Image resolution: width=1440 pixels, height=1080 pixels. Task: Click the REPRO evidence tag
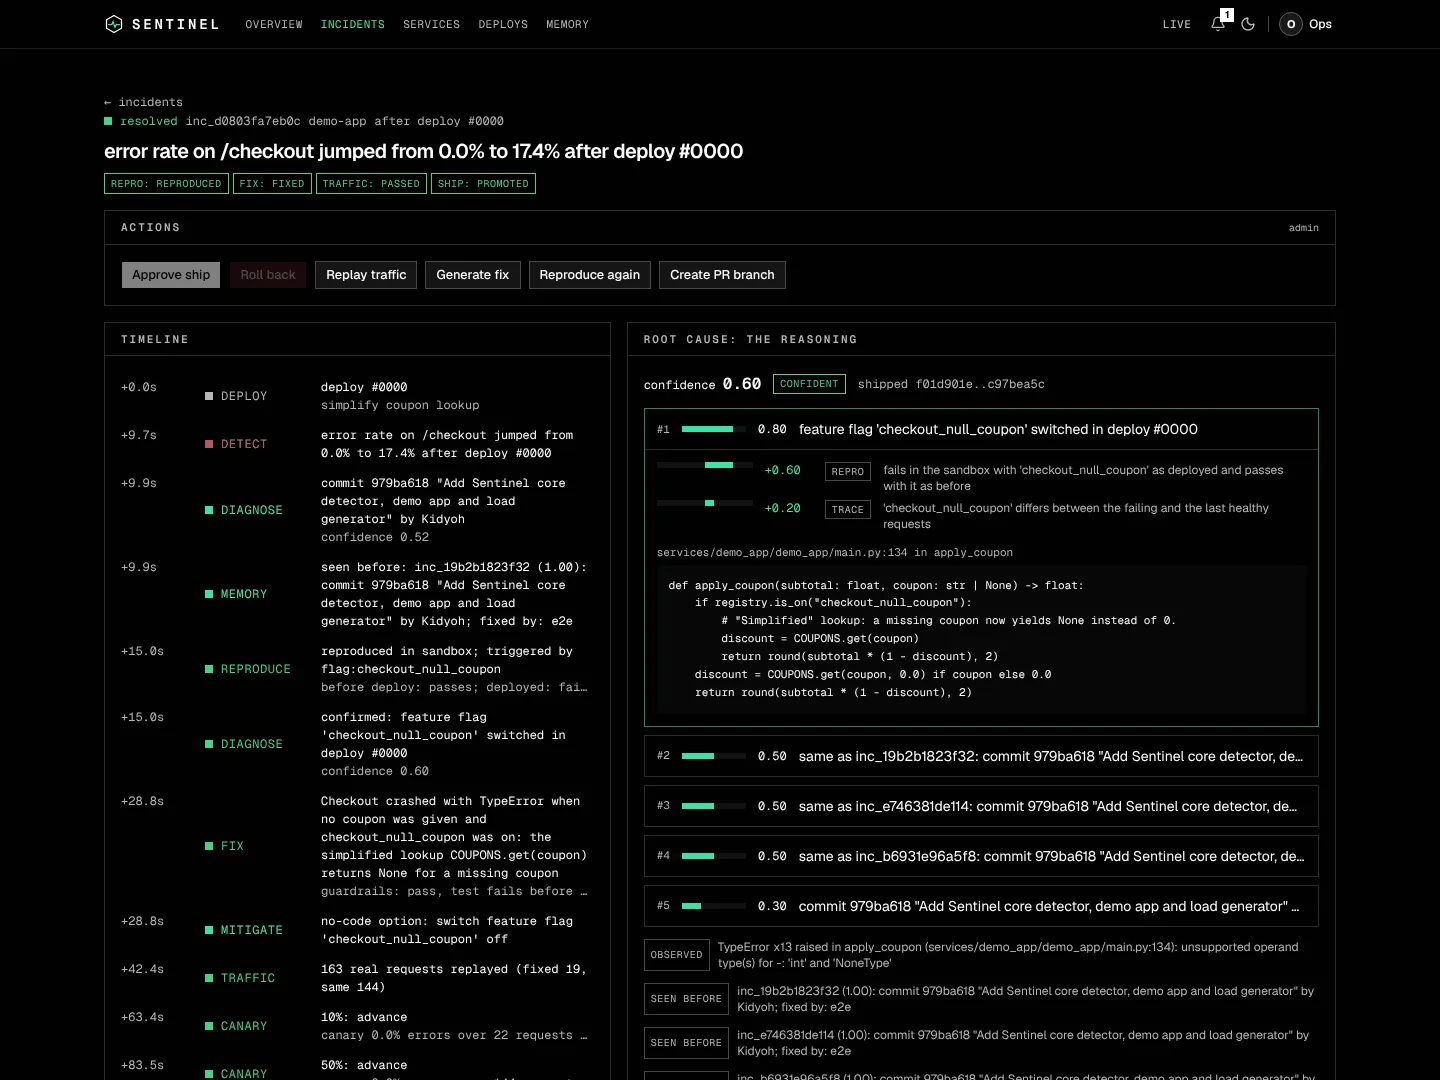pos(848,472)
